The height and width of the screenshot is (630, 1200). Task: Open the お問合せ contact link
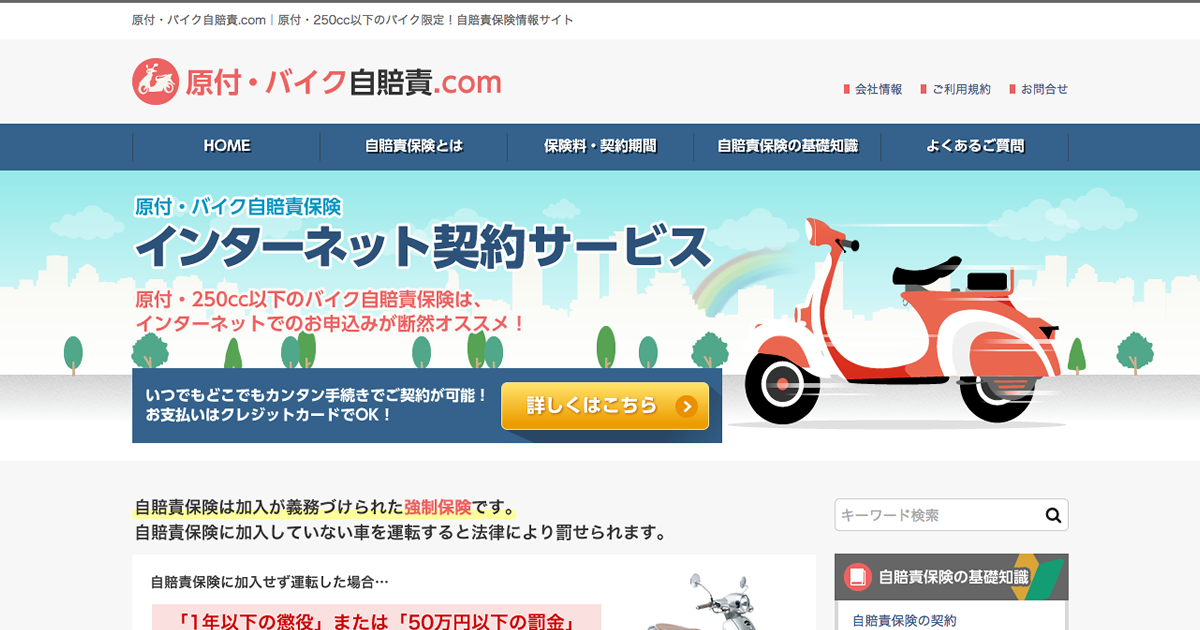click(1044, 89)
